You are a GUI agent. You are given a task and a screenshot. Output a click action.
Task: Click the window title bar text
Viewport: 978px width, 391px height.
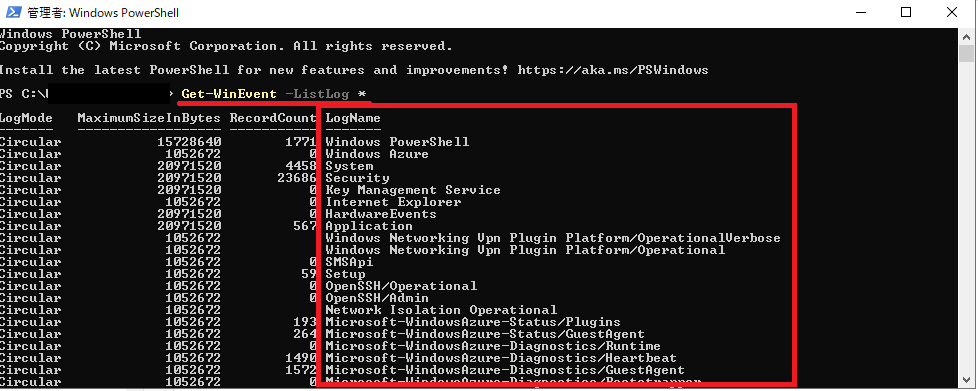(x=104, y=12)
